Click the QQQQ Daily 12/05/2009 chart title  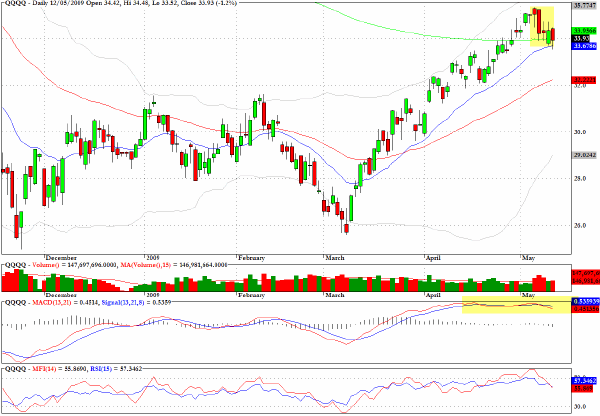click(119, 3)
